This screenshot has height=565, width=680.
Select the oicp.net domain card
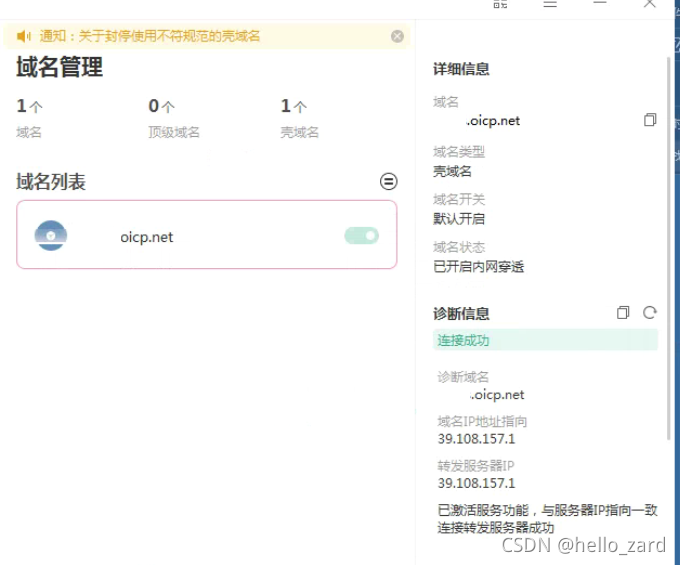click(x=206, y=235)
